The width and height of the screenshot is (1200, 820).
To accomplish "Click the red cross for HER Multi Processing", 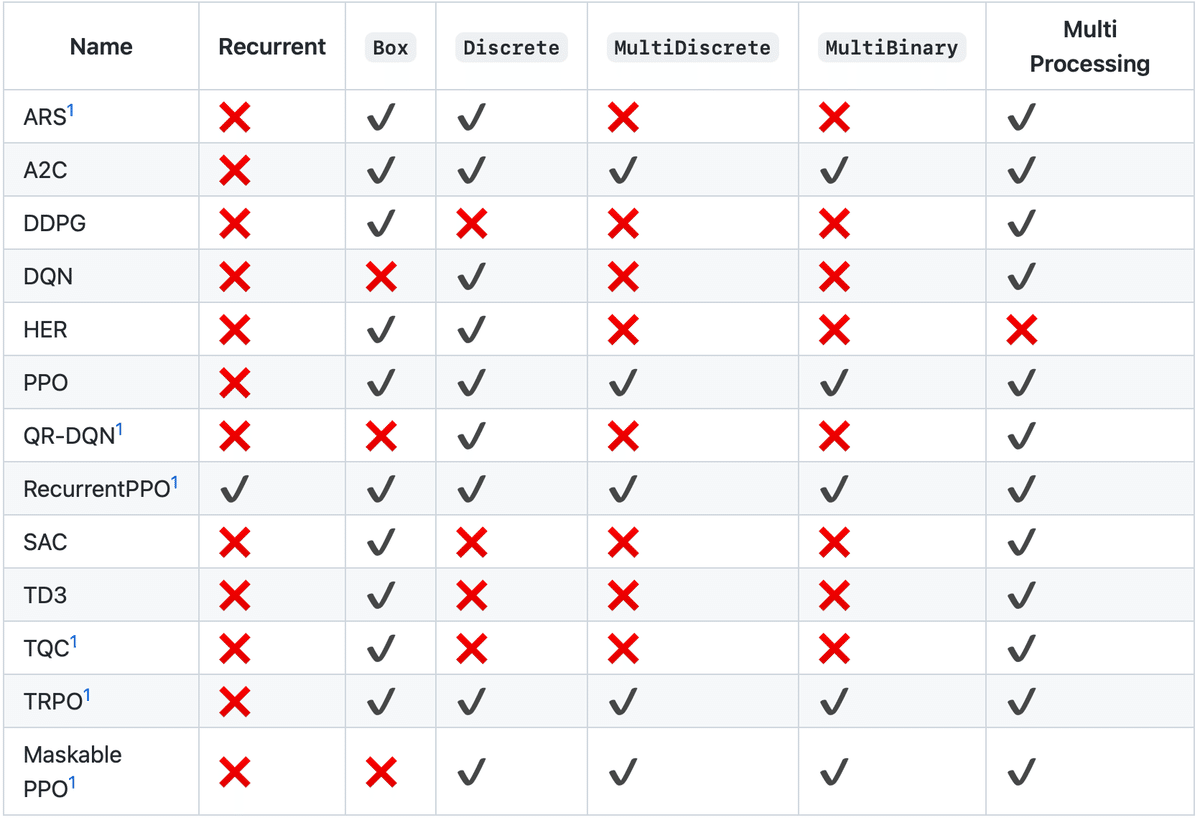I will pyautogui.click(x=1021, y=330).
